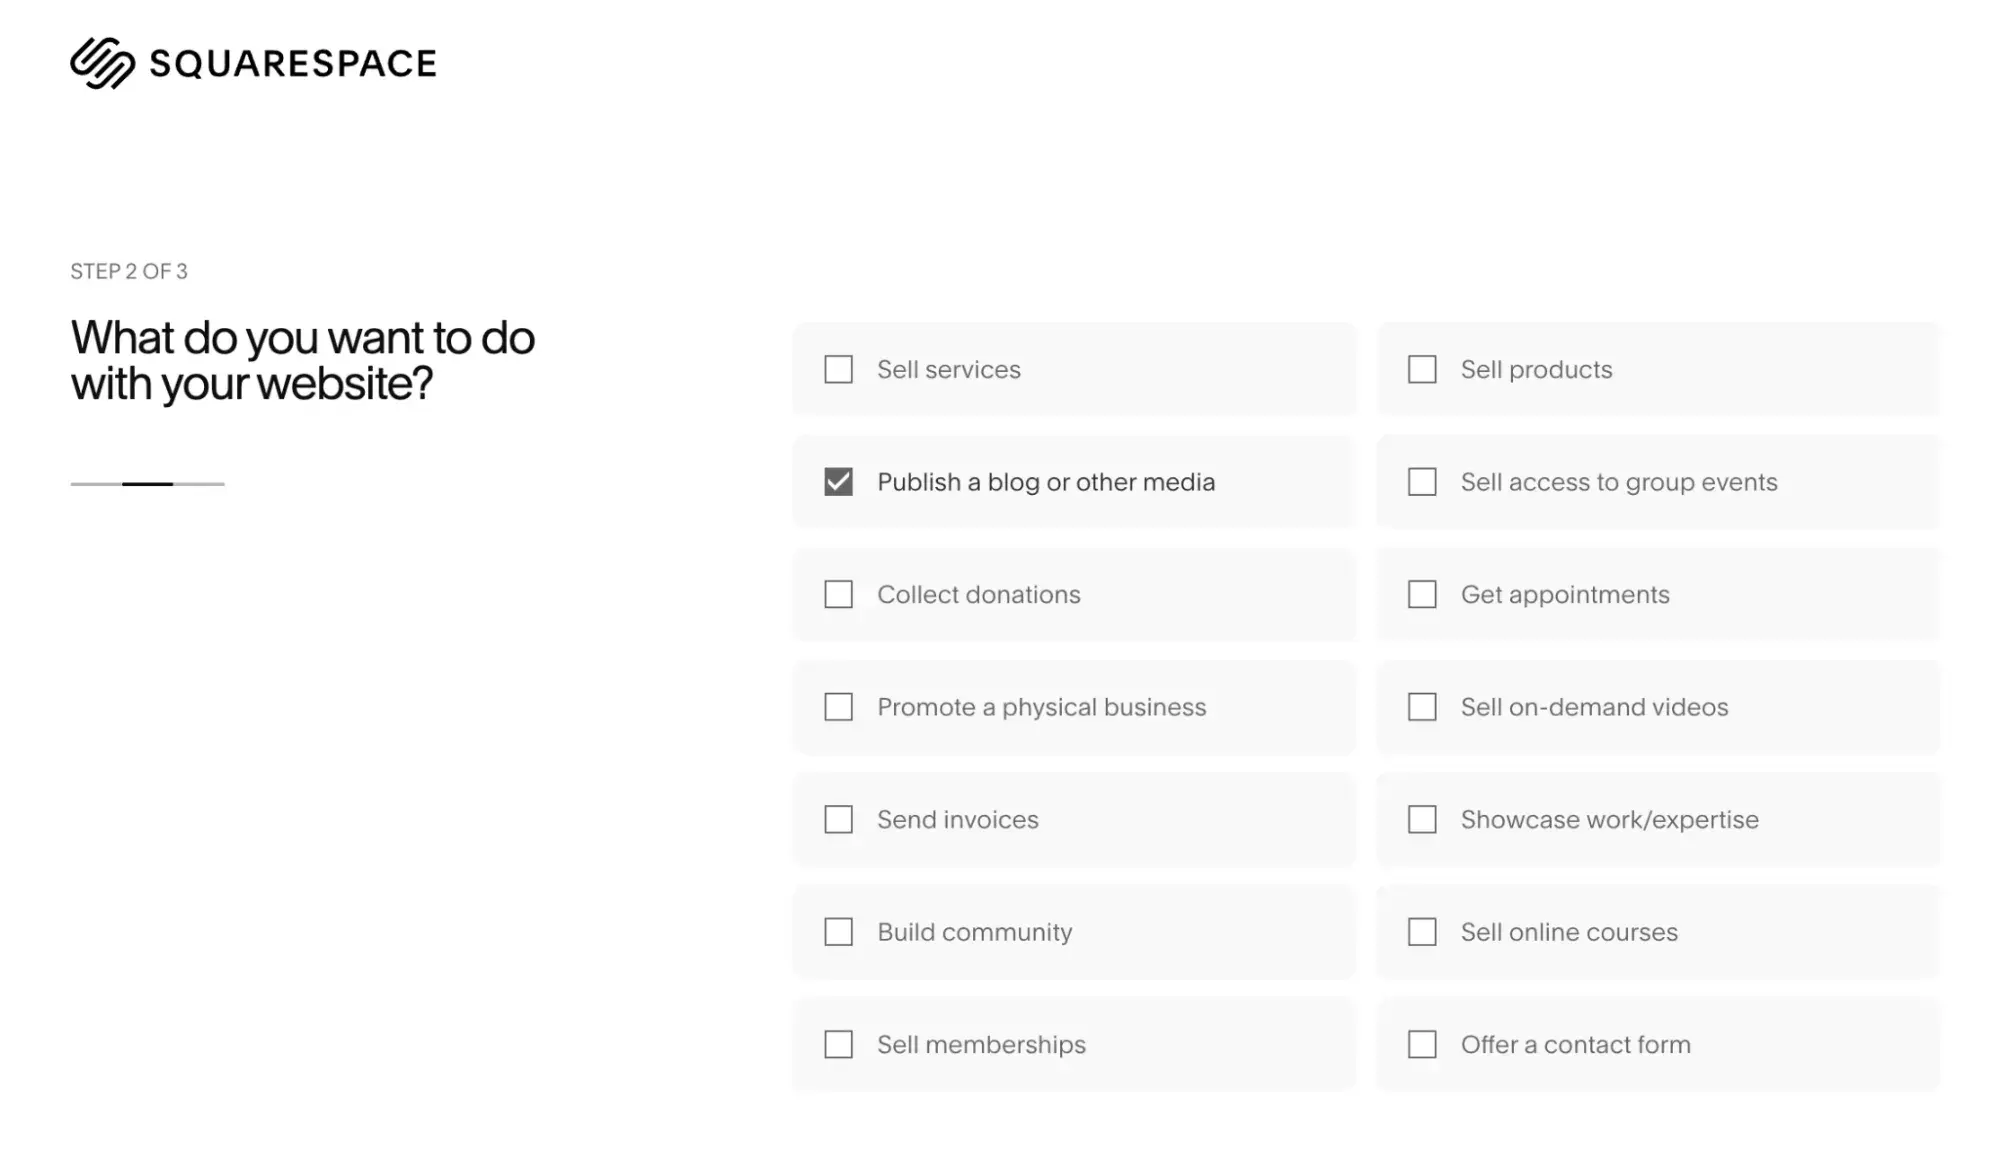The image size is (1999, 1150).
Task: Check the Sell services option
Action: coord(837,369)
